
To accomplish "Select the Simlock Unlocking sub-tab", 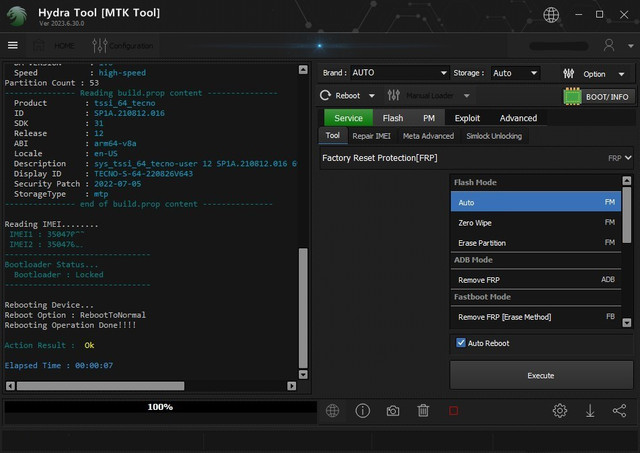I will pyautogui.click(x=494, y=136).
